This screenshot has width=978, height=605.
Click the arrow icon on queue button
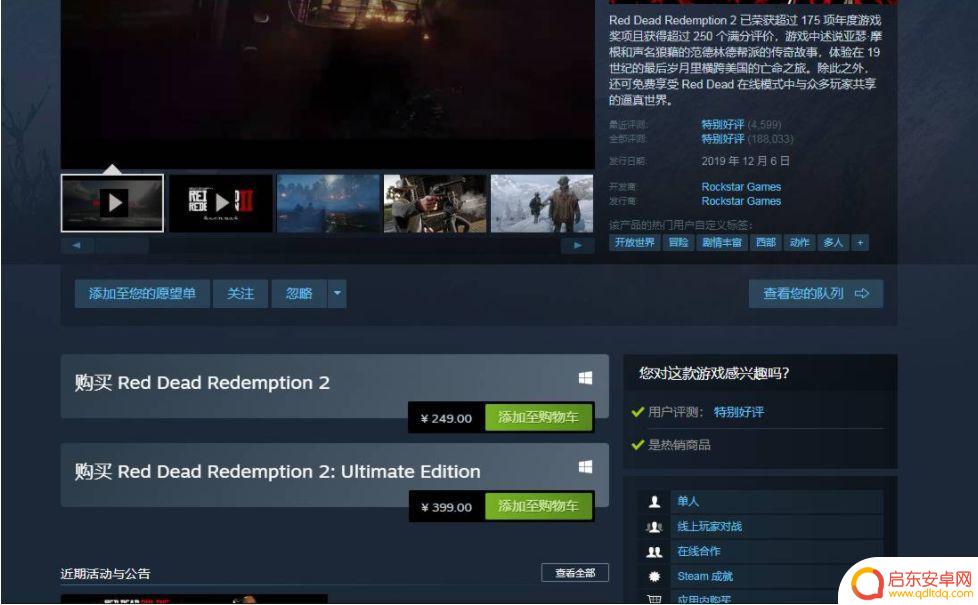862,293
